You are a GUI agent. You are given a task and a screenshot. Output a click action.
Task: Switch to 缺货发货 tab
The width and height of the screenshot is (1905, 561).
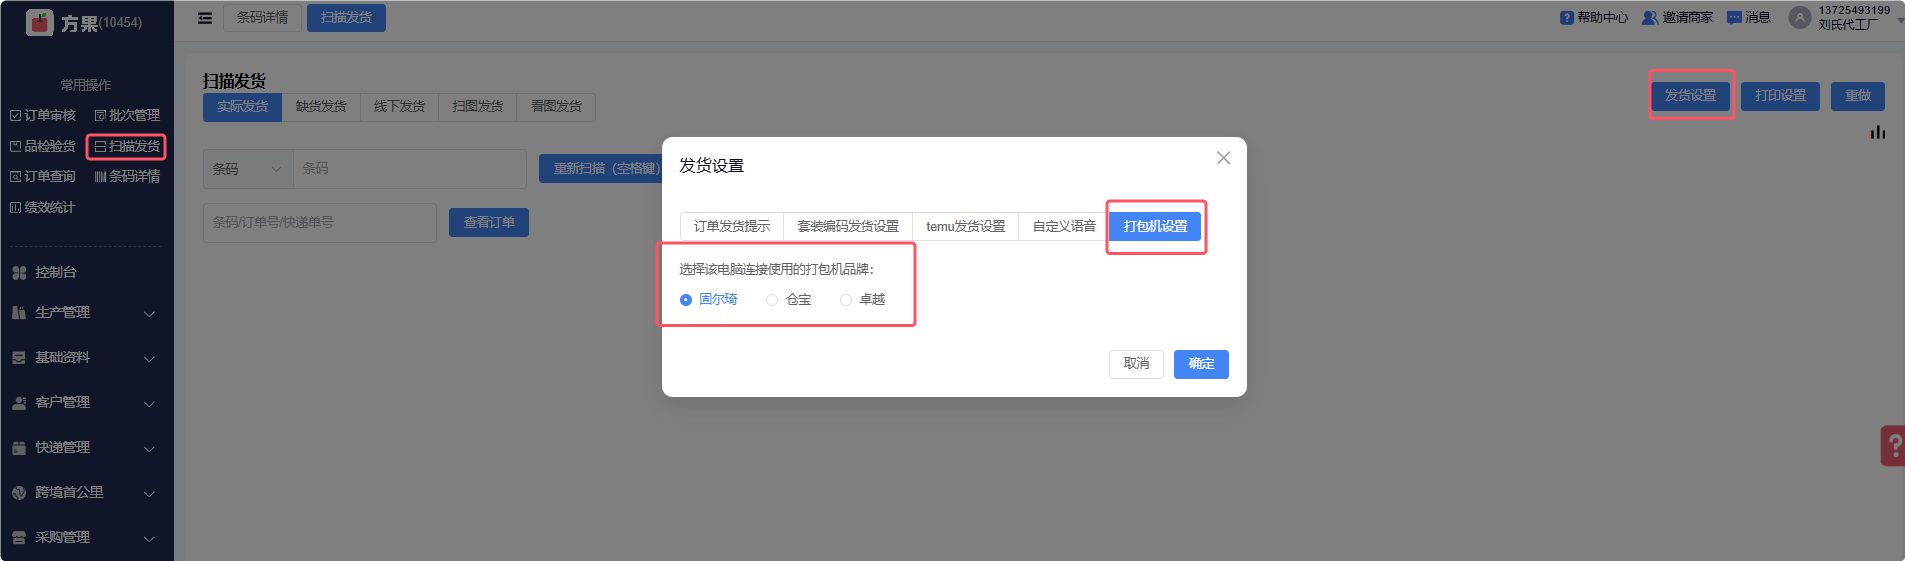[x=321, y=107]
